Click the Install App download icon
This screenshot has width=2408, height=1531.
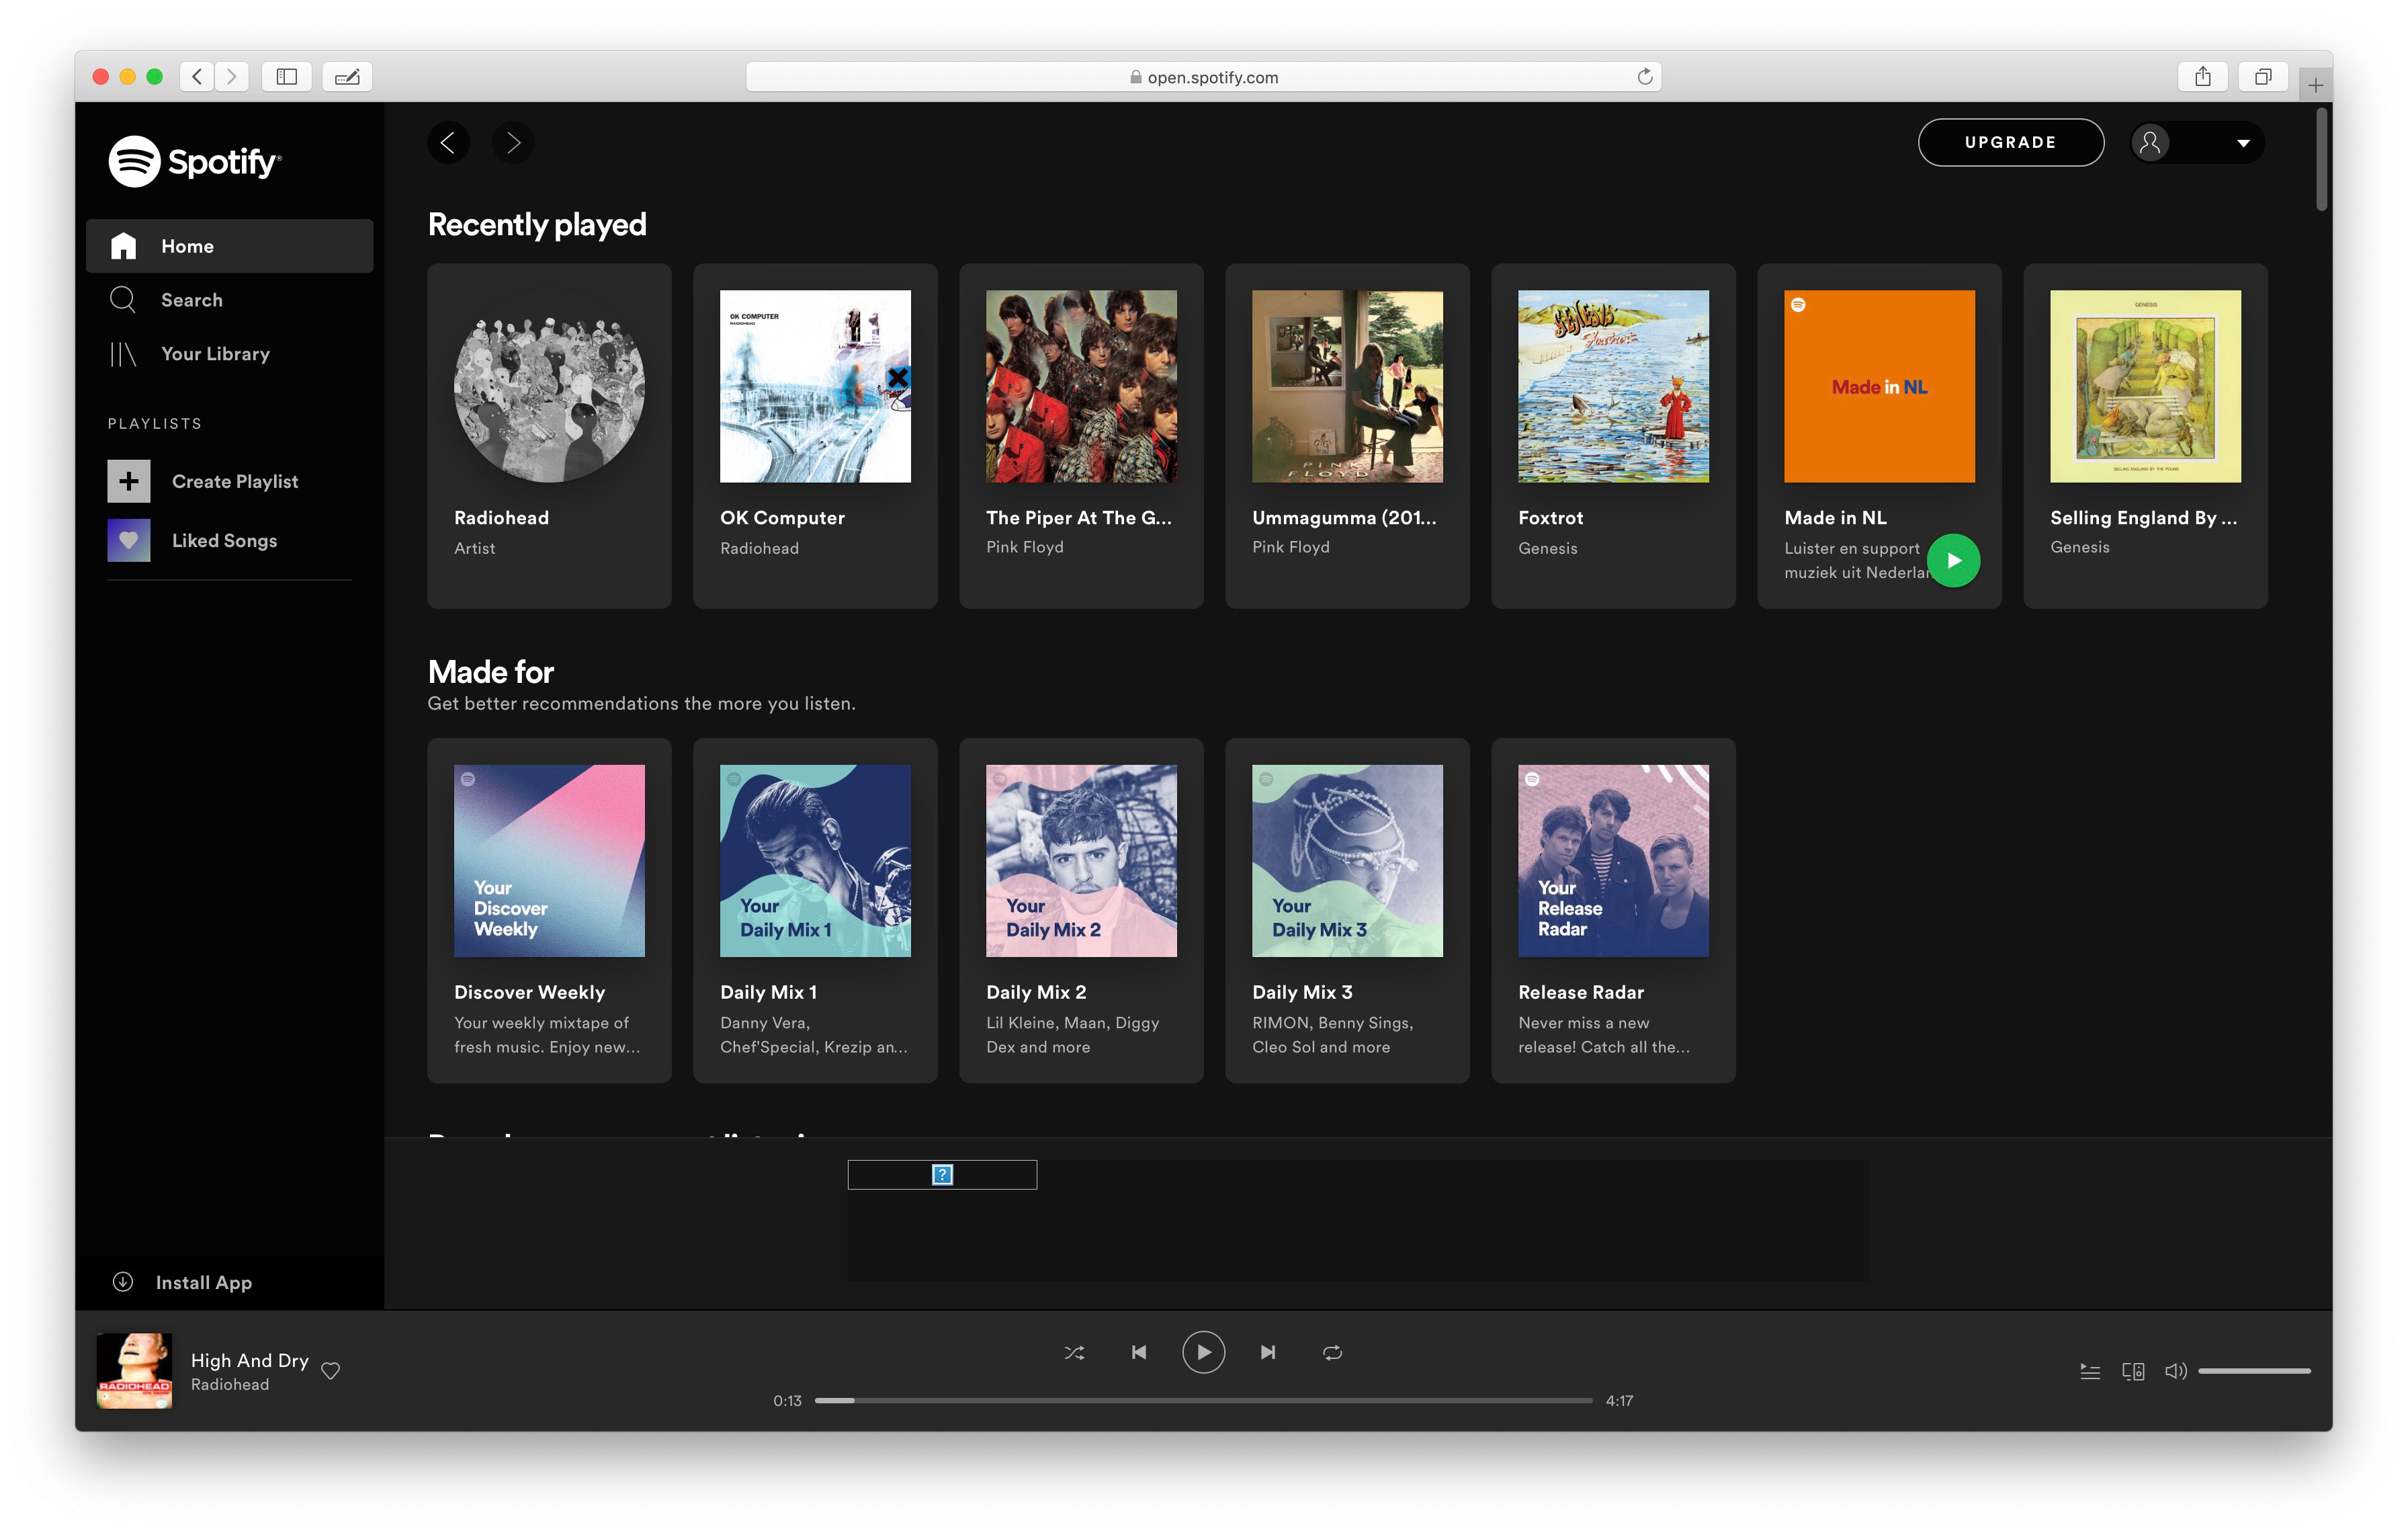[x=123, y=1282]
